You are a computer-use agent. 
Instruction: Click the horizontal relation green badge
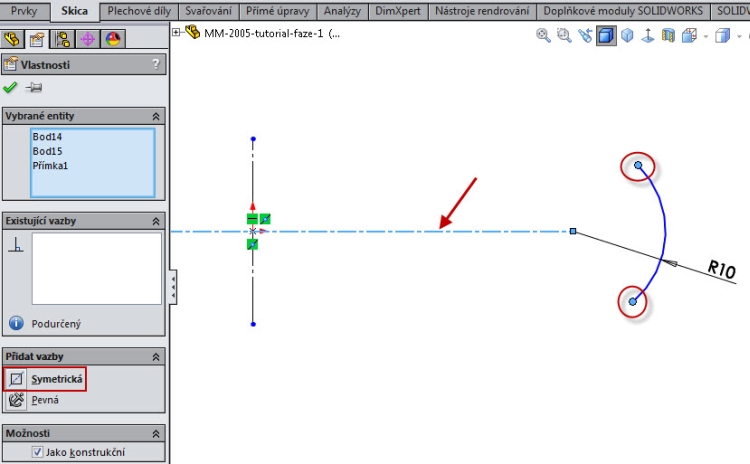click(x=253, y=219)
